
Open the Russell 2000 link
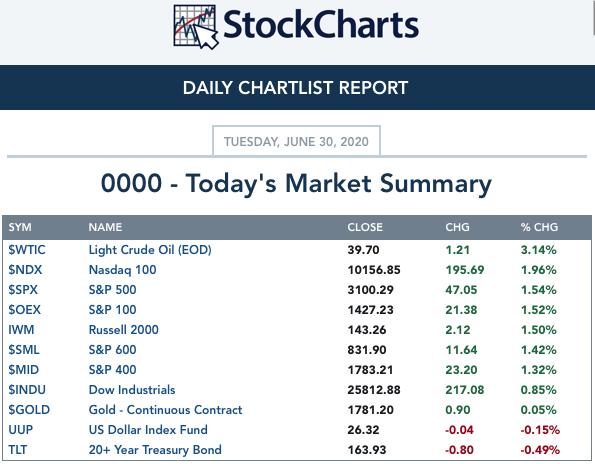pos(124,330)
